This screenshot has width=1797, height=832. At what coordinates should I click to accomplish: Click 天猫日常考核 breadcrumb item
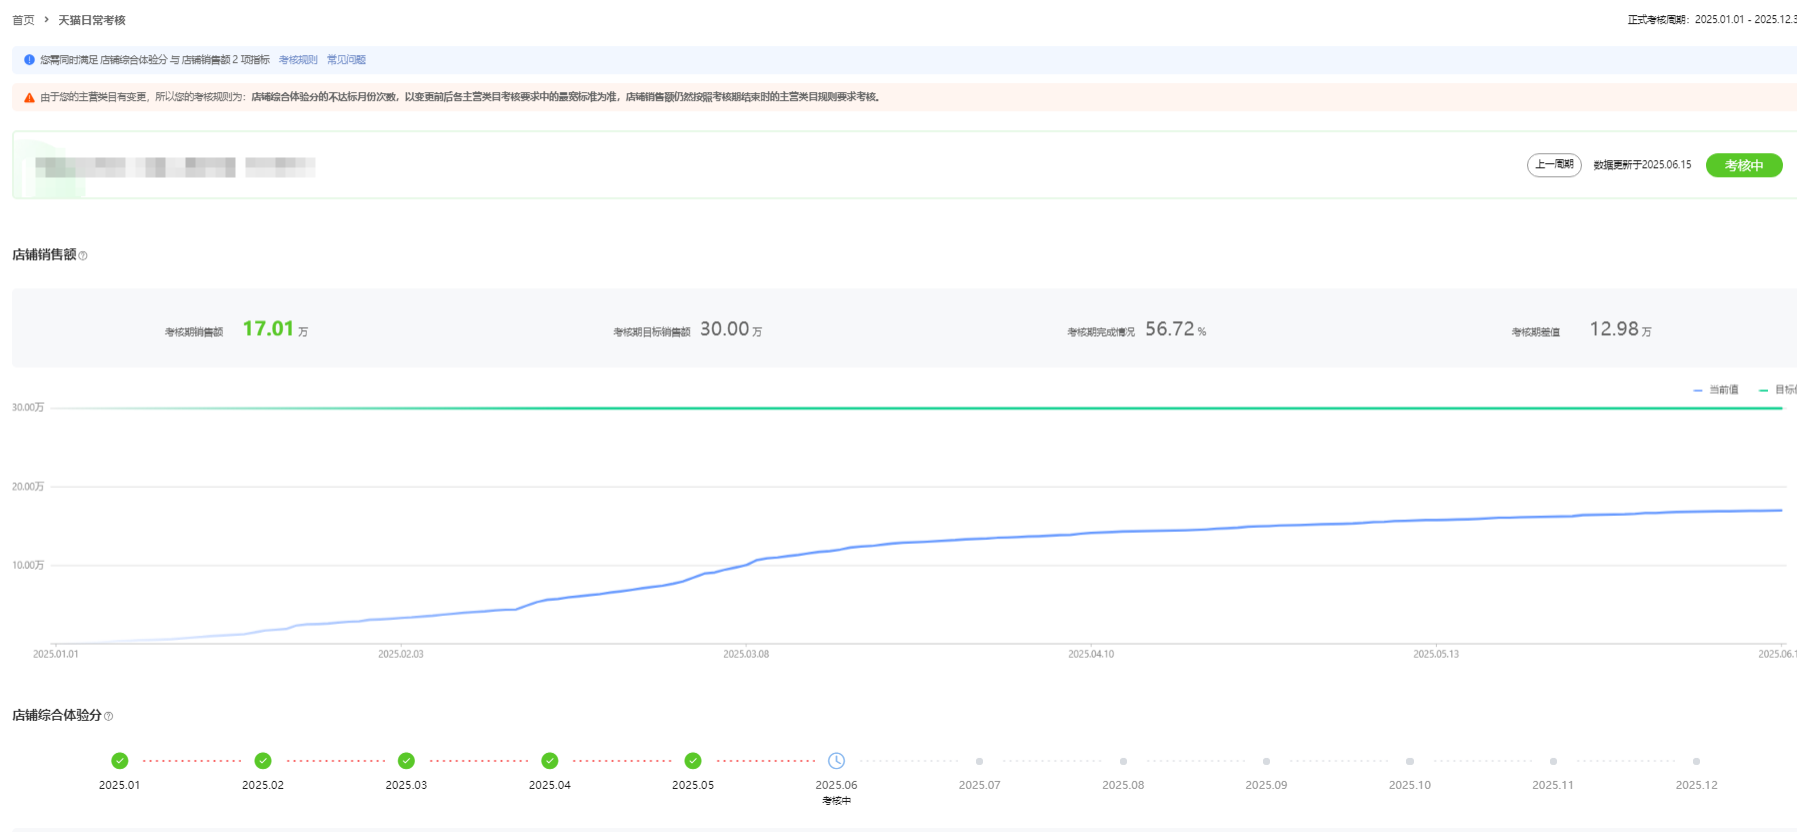92,20
